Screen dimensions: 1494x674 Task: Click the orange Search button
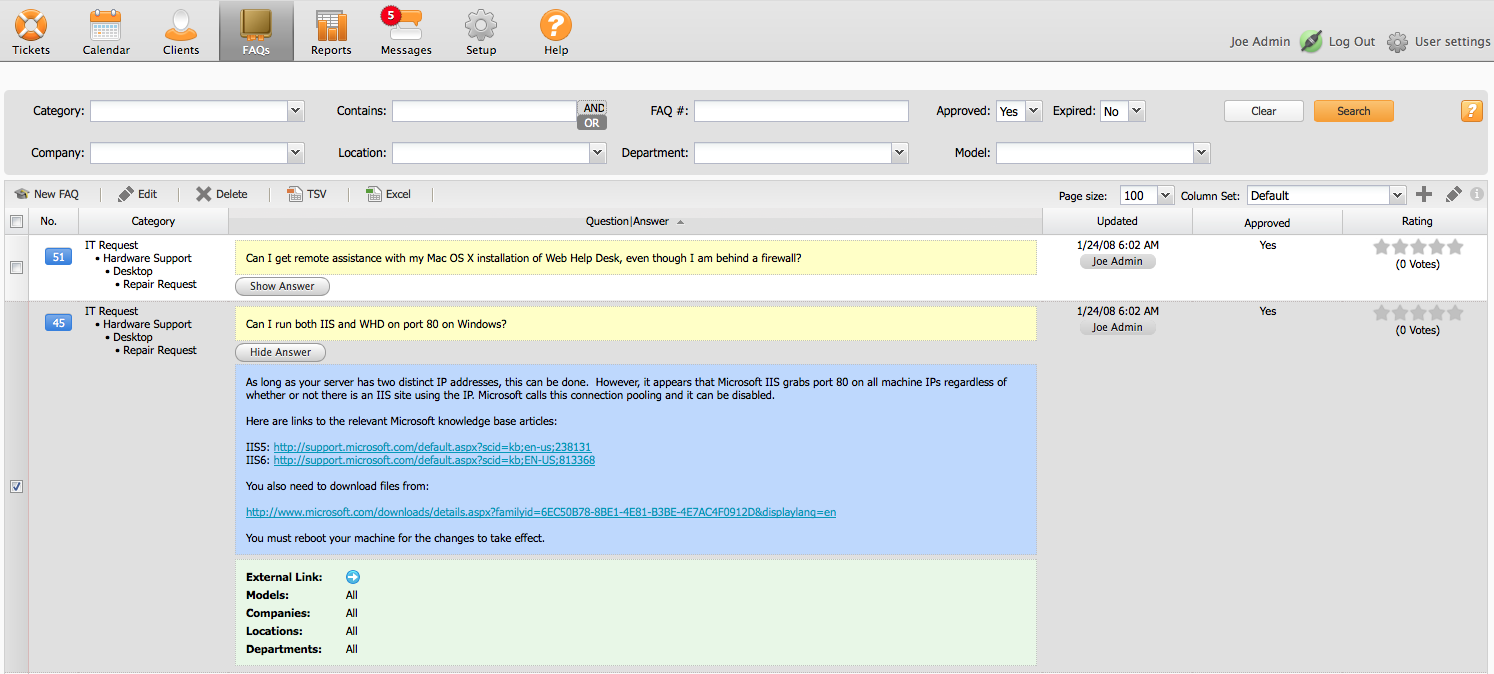coord(1354,111)
